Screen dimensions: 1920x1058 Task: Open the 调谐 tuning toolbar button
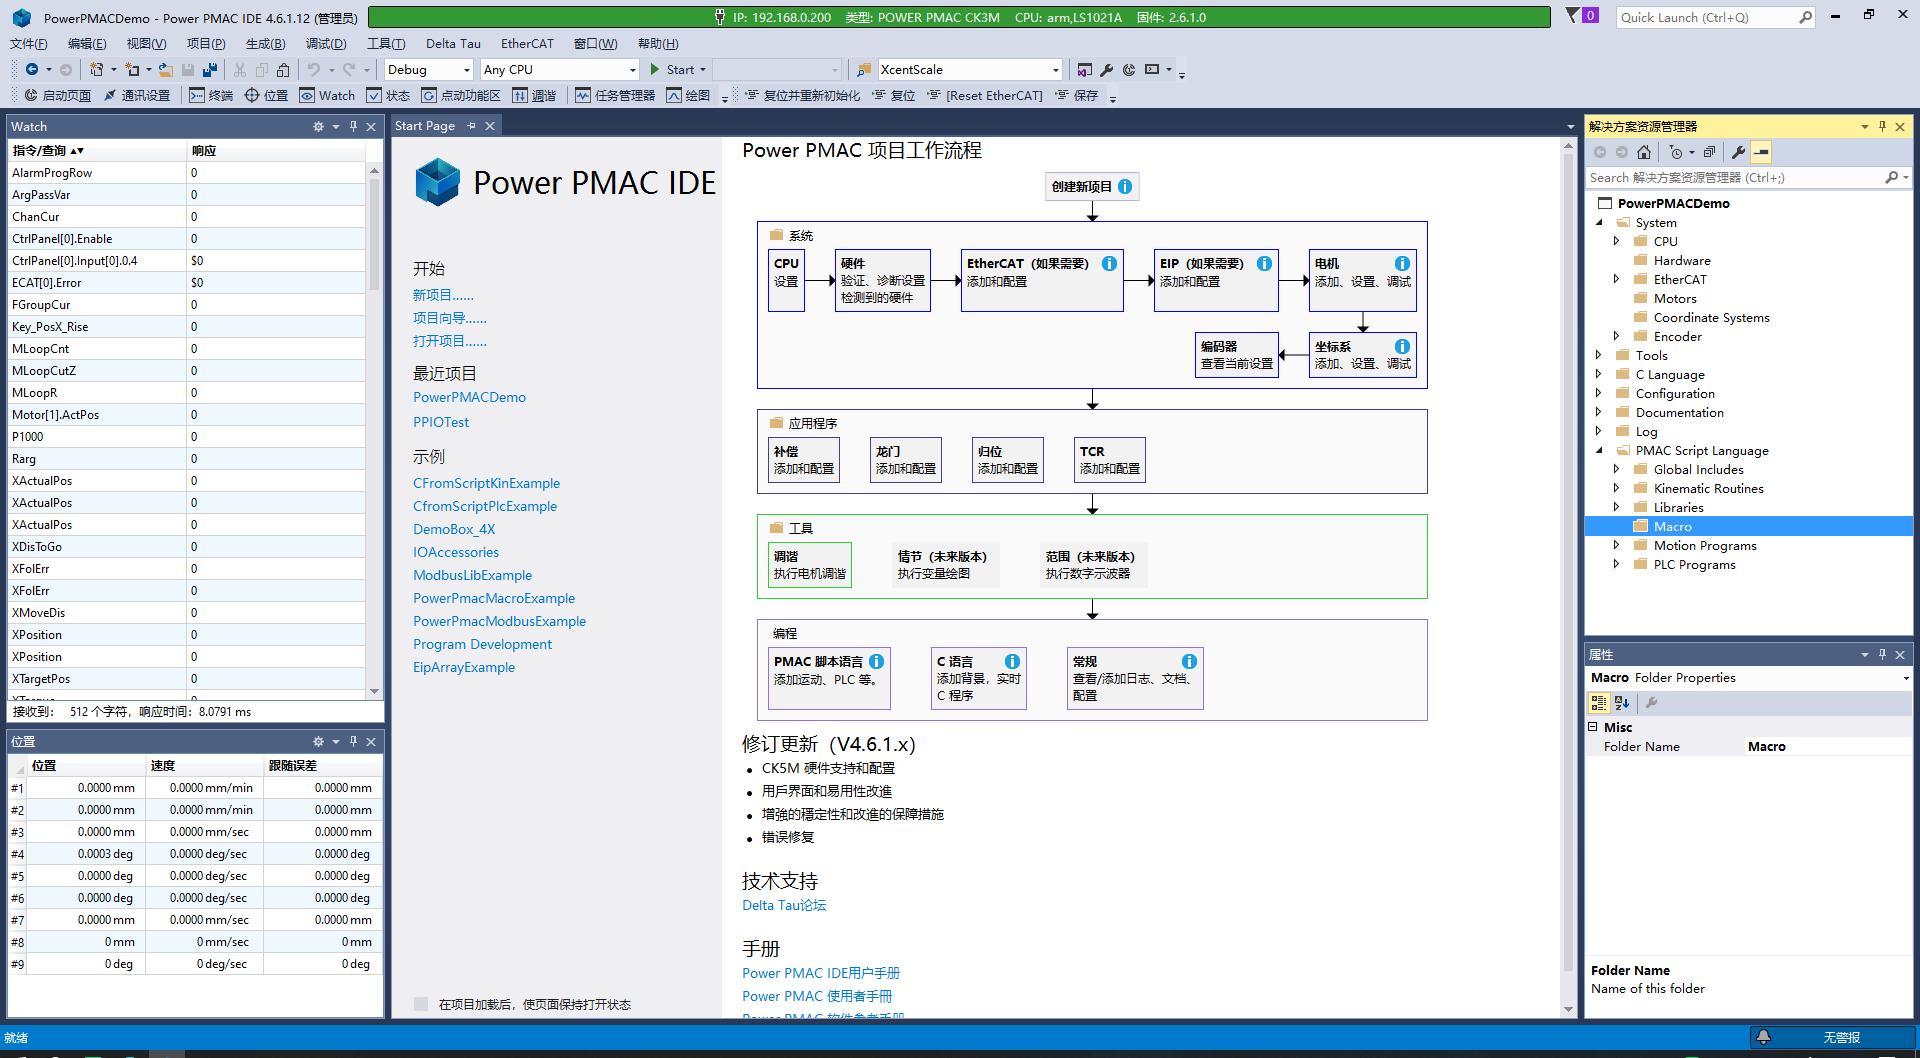point(534,95)
